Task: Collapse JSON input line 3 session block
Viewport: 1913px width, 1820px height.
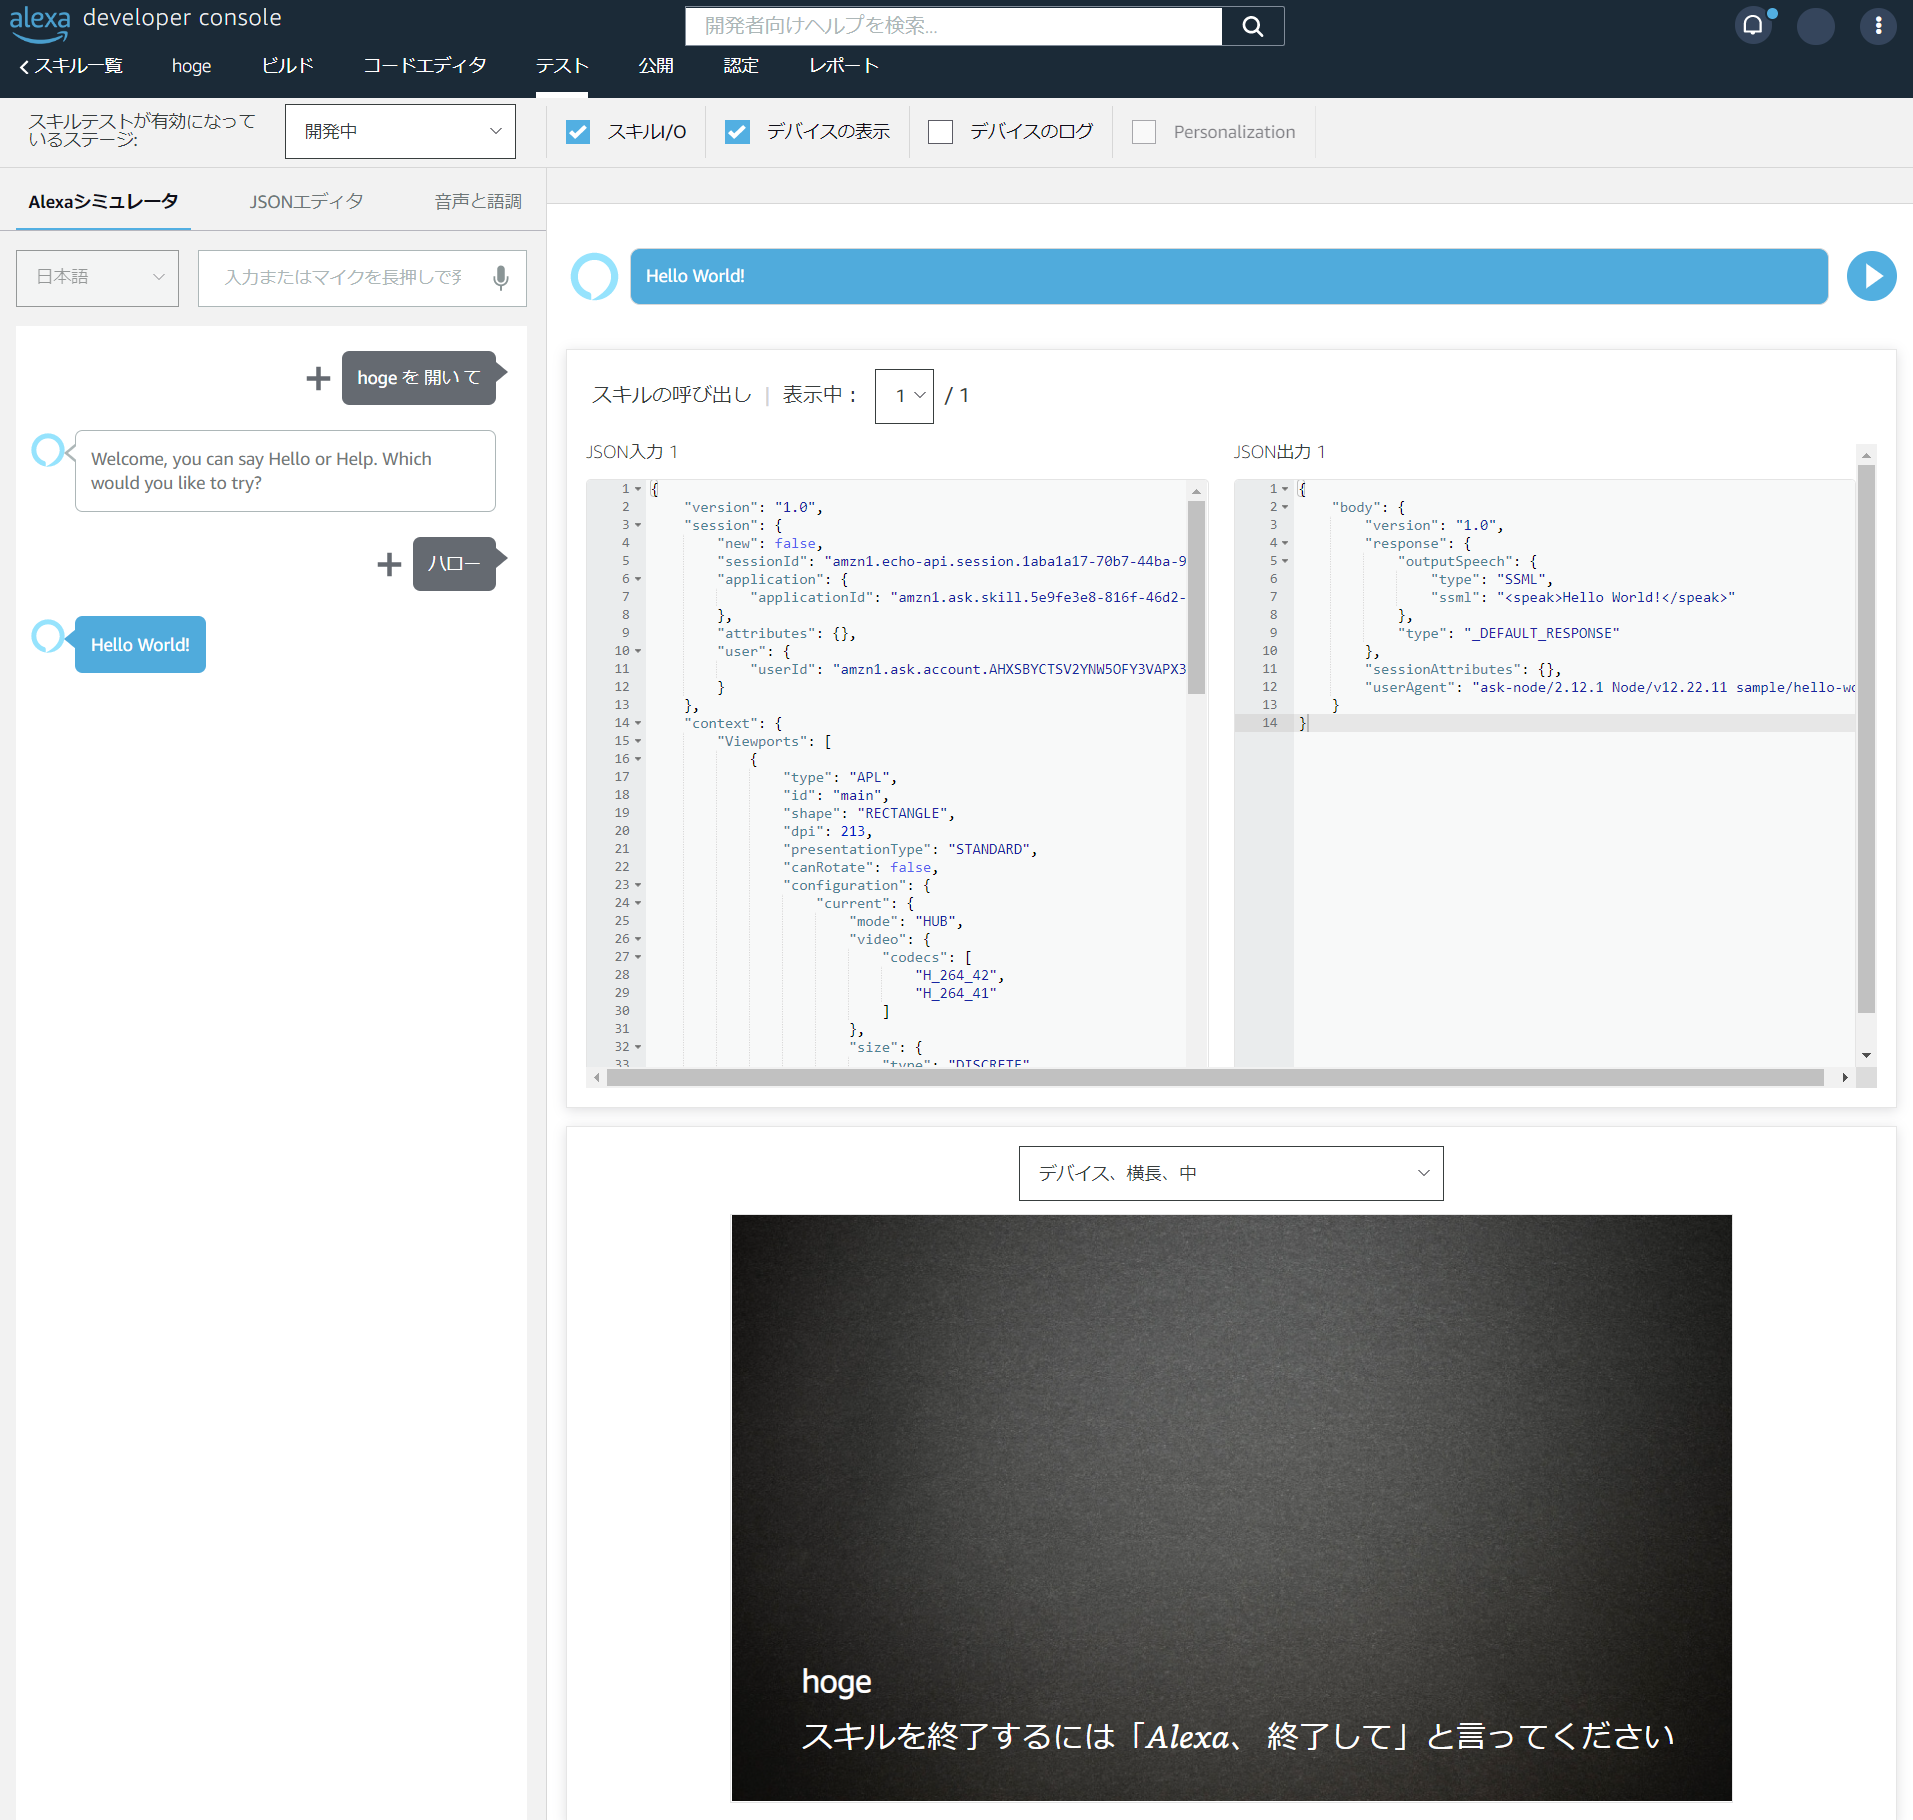Action: 638,525
